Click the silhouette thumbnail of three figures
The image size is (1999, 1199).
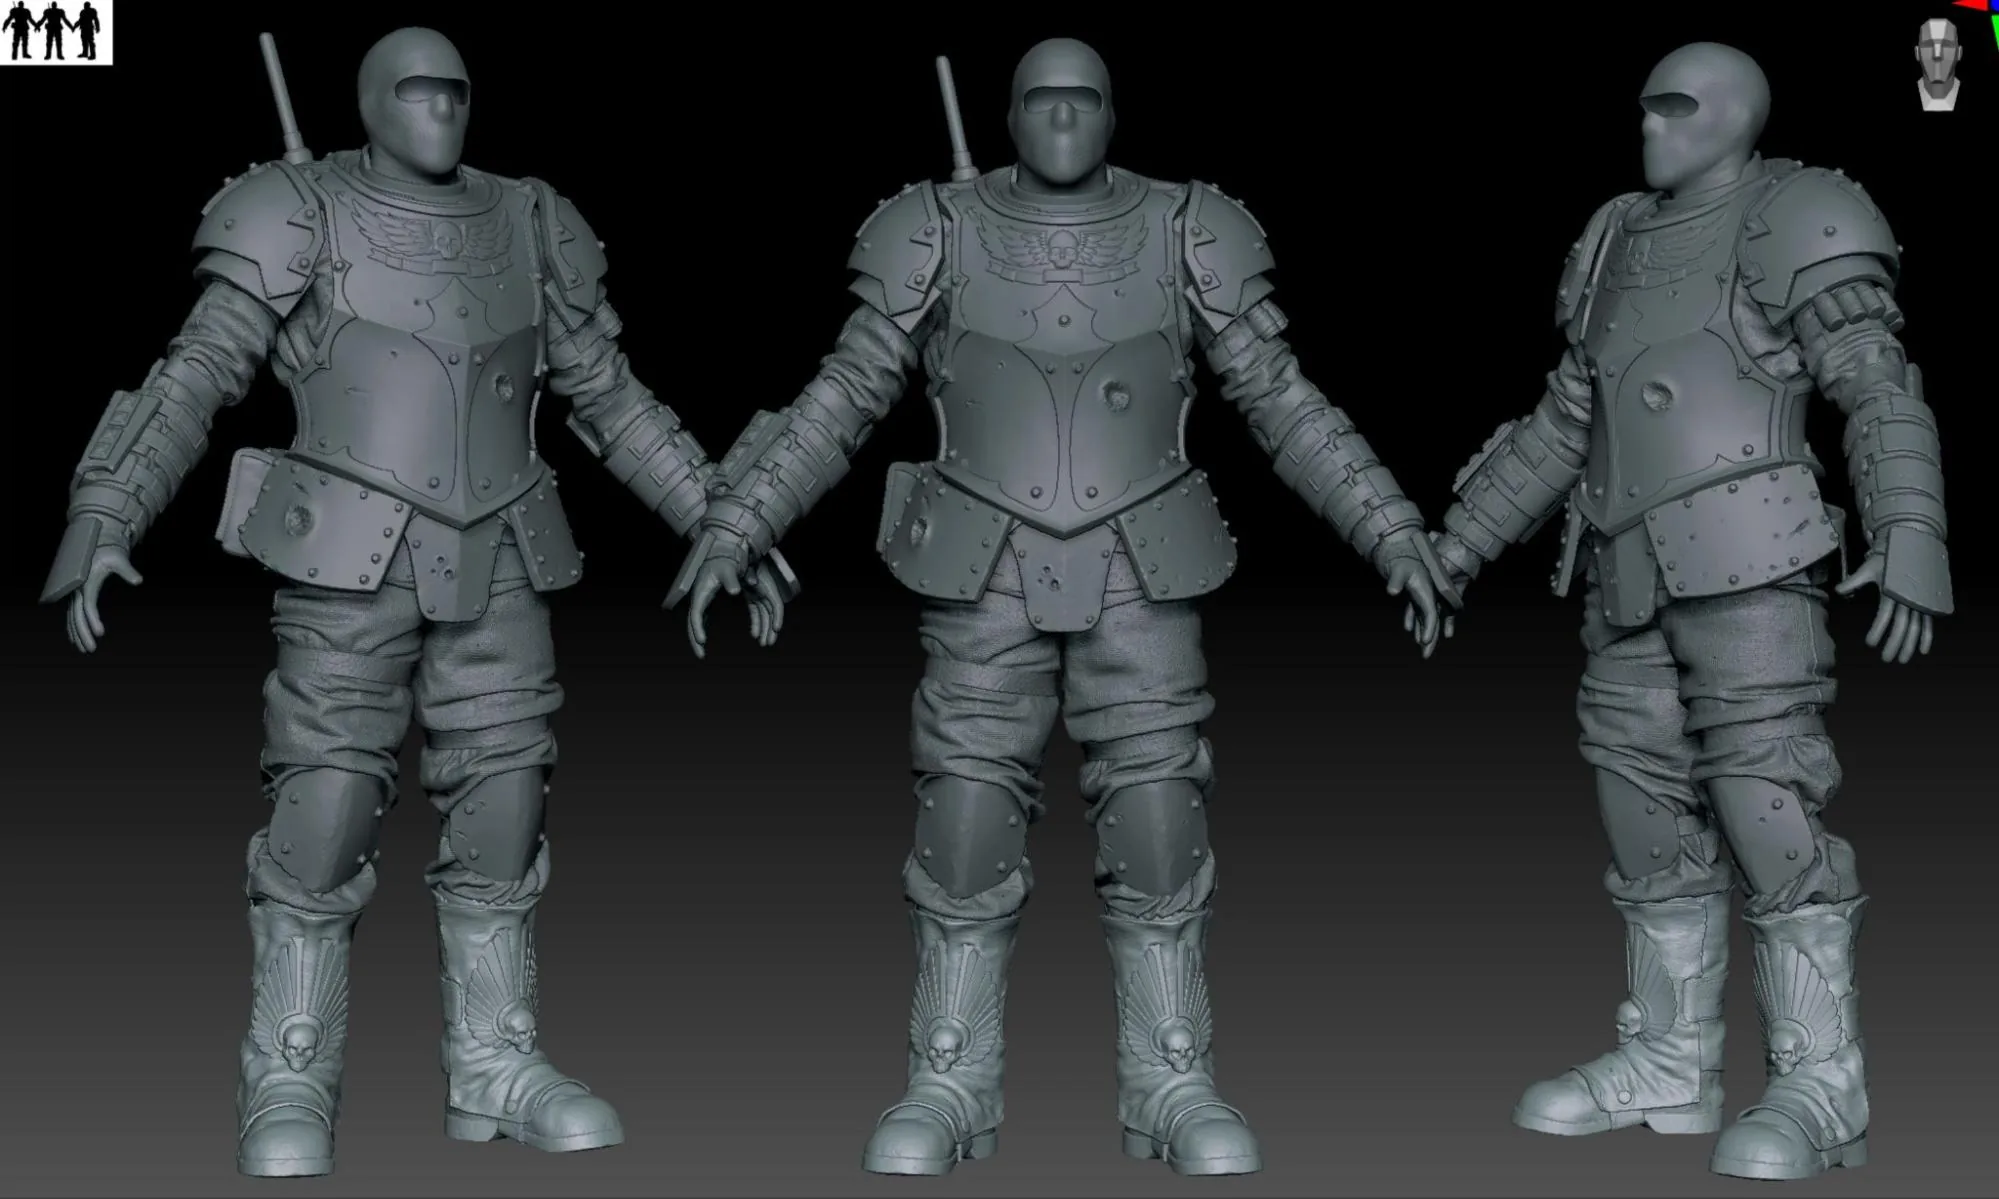pos(55,32)
